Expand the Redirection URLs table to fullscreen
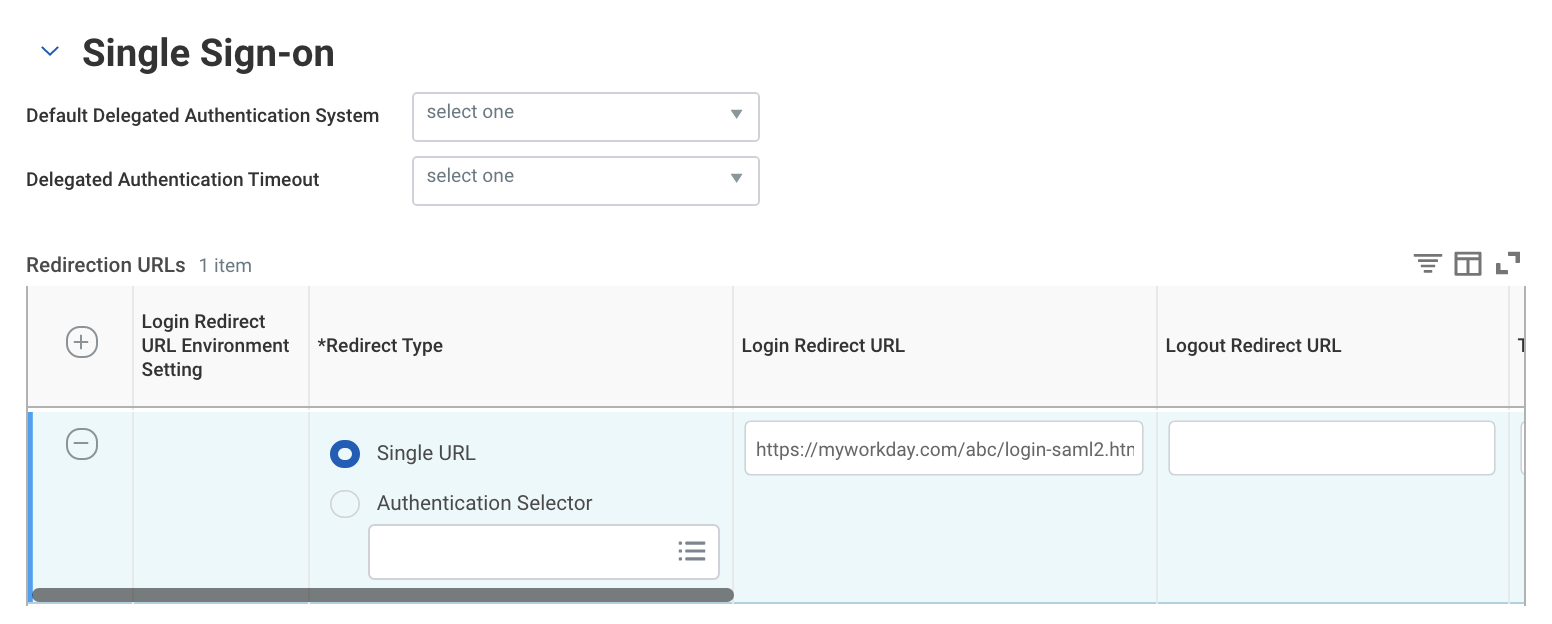Image resolution: width=1552 pixels, height=624 pixels. [1508, 263]
